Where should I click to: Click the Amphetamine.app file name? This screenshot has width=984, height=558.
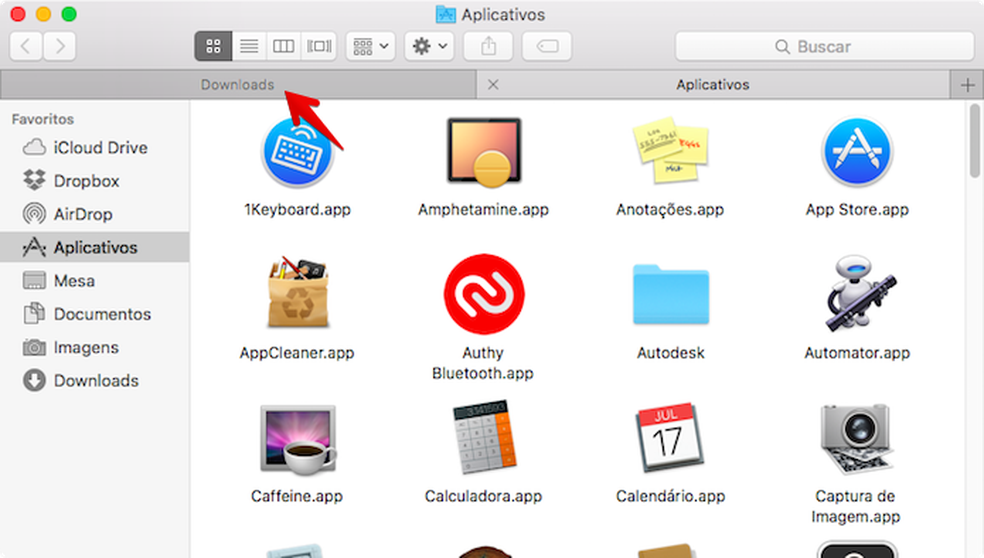[x=484, y=210]
